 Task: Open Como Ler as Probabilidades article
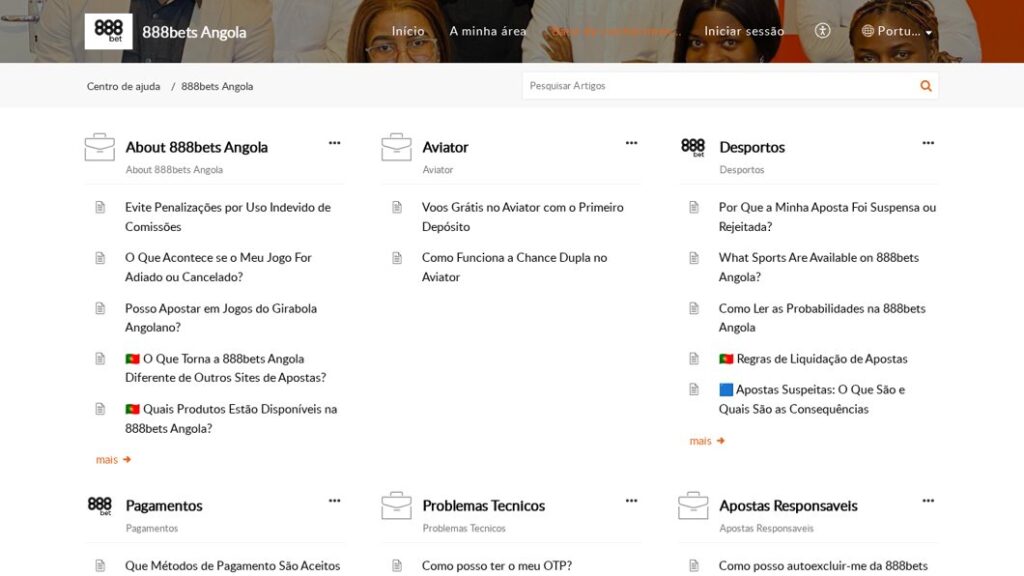(x=822, y=317)
